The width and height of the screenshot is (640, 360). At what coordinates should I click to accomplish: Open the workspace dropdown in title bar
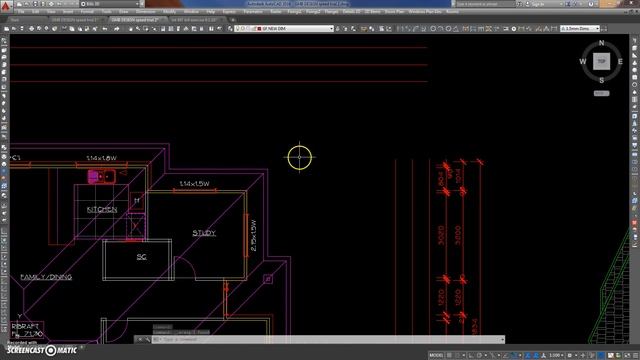(137, 4)
